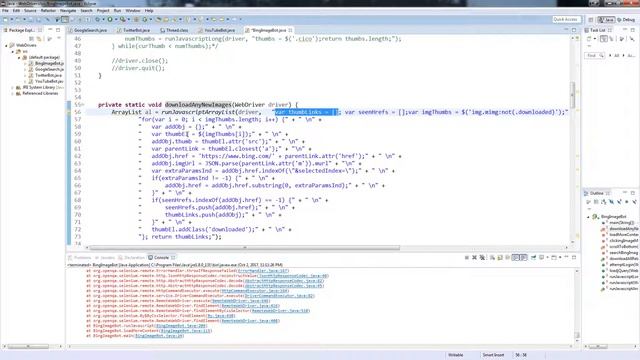The width and height of the screenshot is (640, 360).
Task: Toggle Scroll Lock in Console
Action: pos(500,258)
